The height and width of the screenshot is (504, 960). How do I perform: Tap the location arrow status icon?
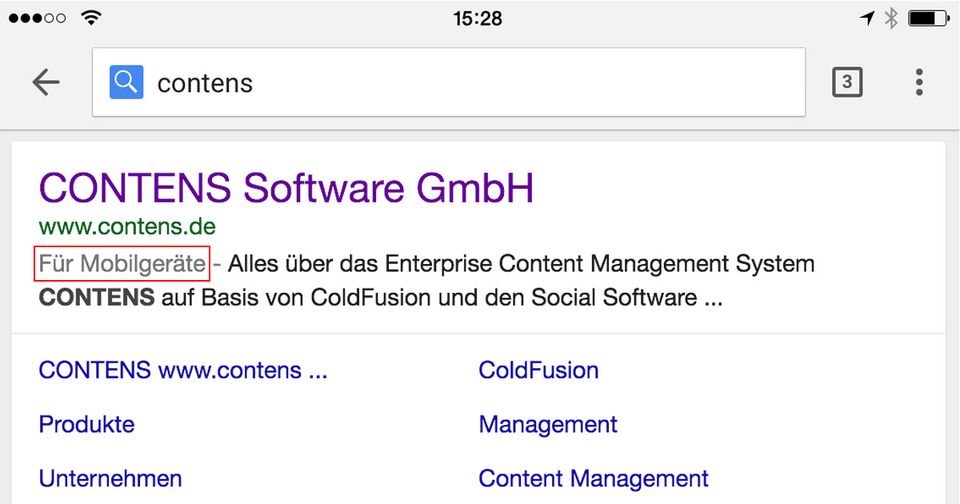pyautogui.click(x=866, y=18)
